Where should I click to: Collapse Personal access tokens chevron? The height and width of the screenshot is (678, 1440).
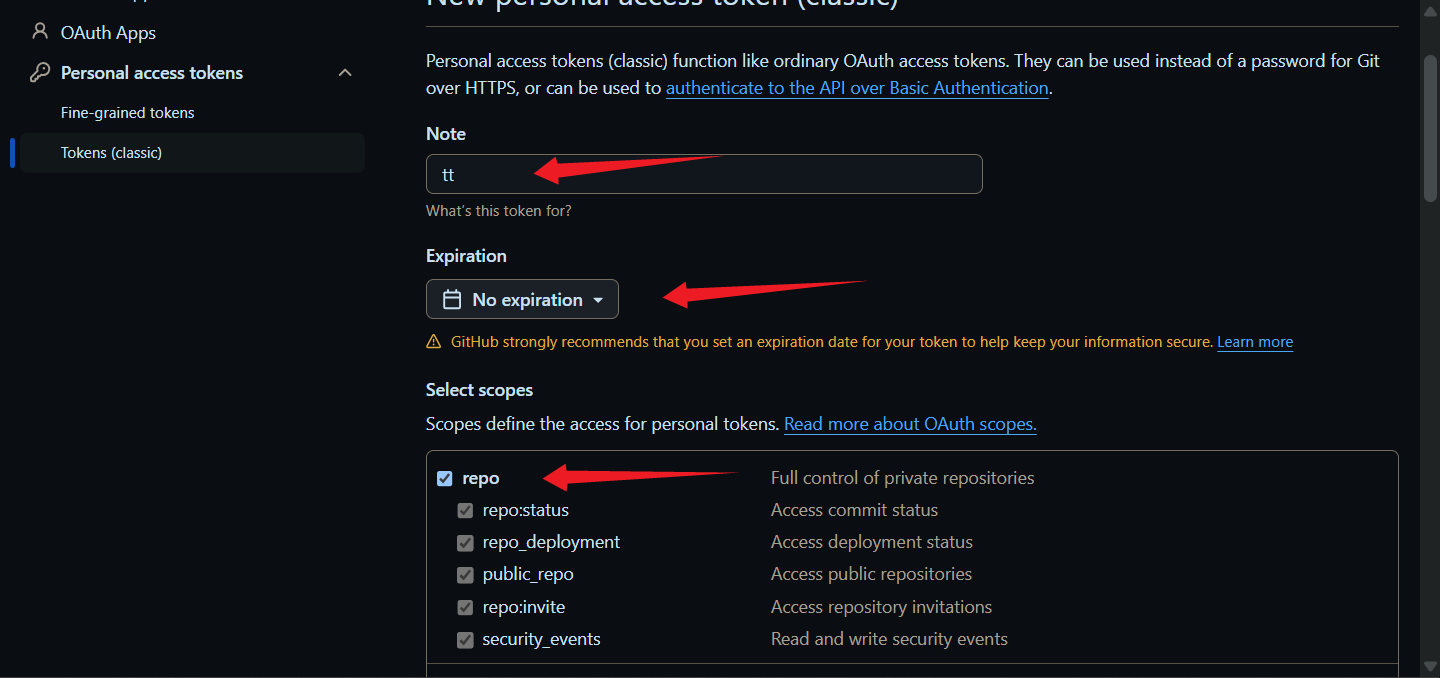tap(345, 73)
